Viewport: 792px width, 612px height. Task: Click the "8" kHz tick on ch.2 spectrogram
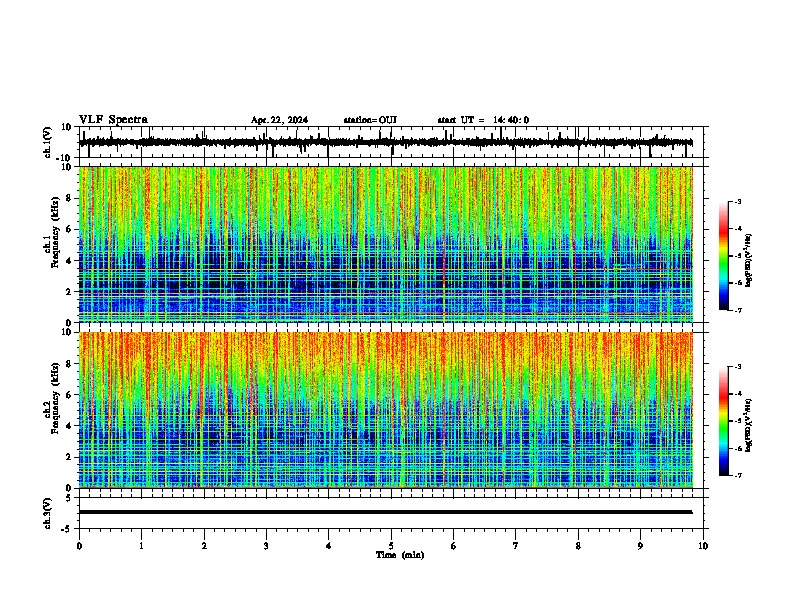(x=69, y=364)
